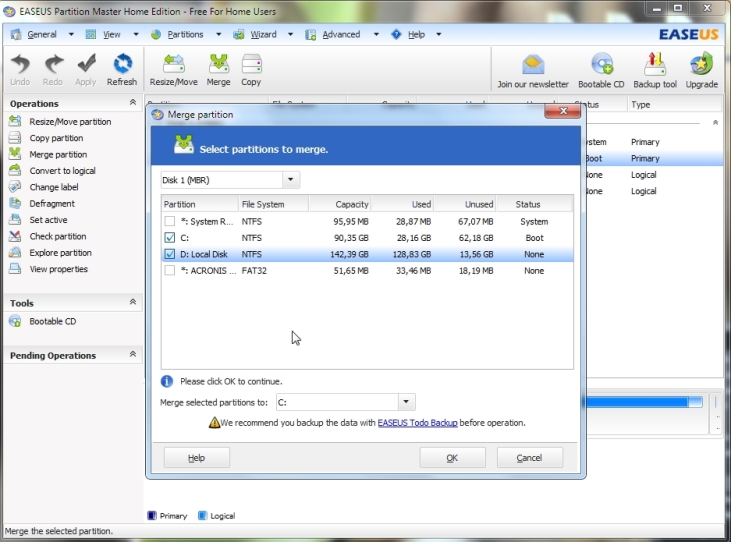
Task: Collapse the Pending Operations panel
Action: pos(132,354)
